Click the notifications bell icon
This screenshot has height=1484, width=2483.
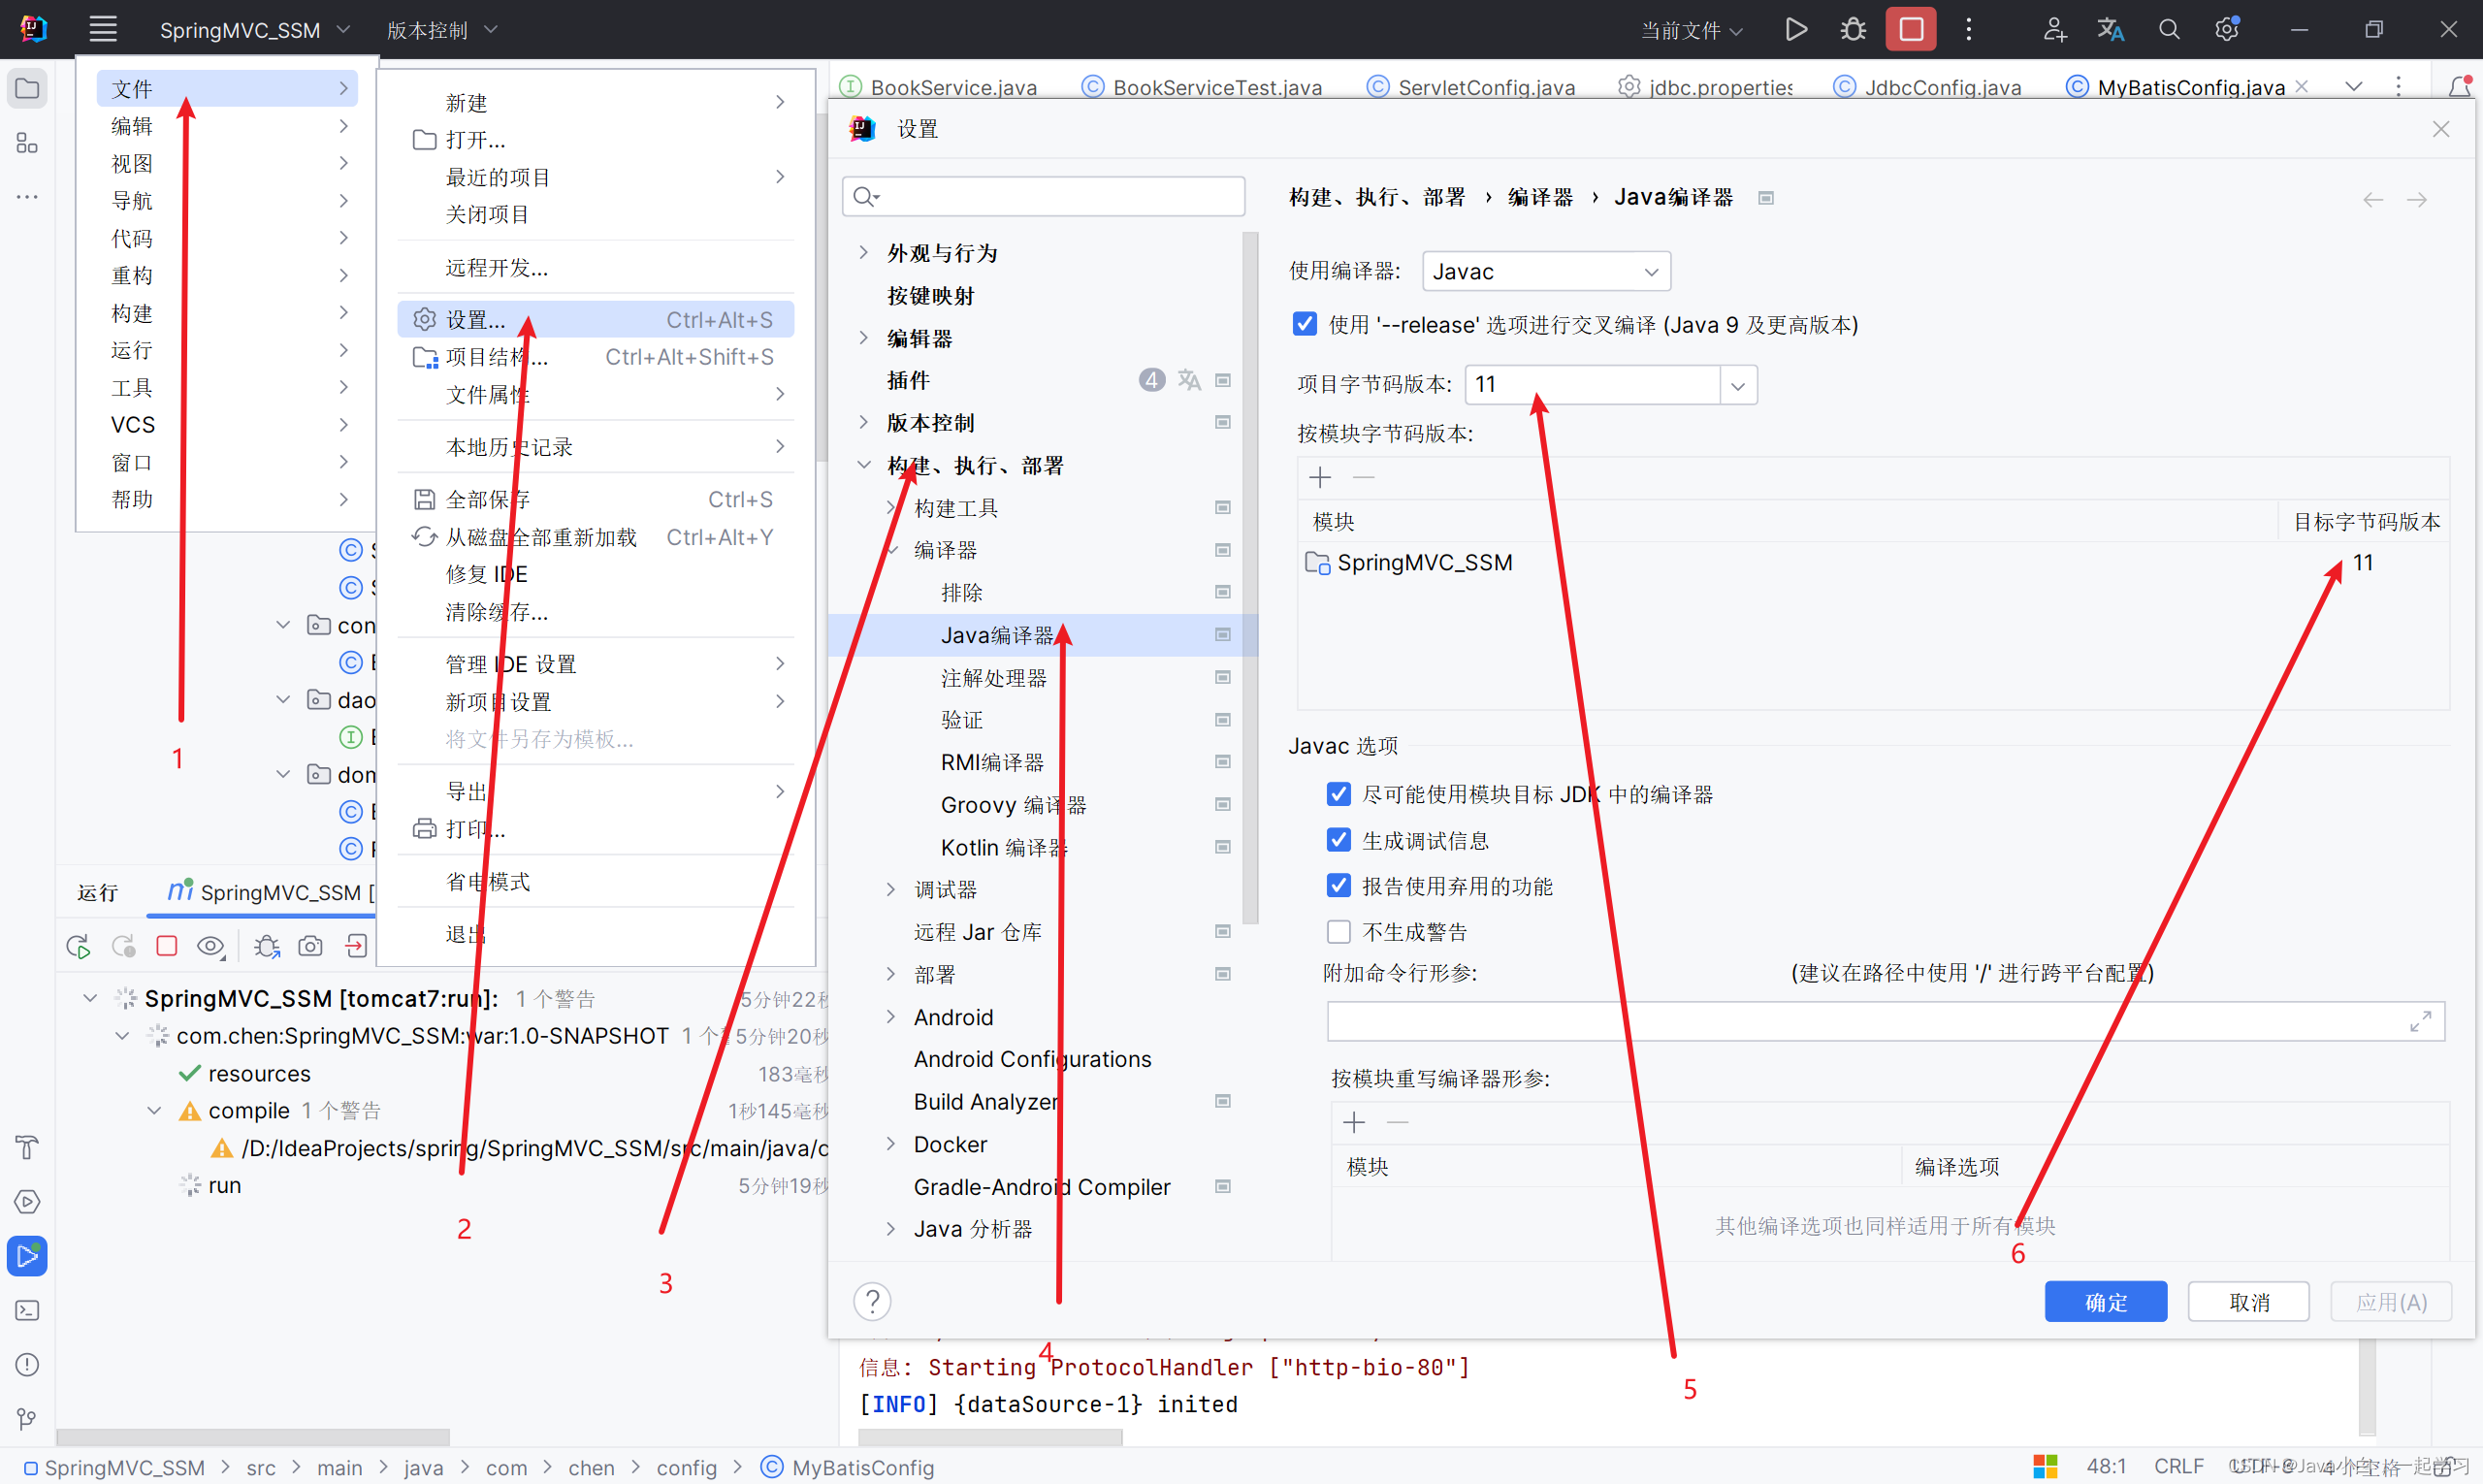2459,87
